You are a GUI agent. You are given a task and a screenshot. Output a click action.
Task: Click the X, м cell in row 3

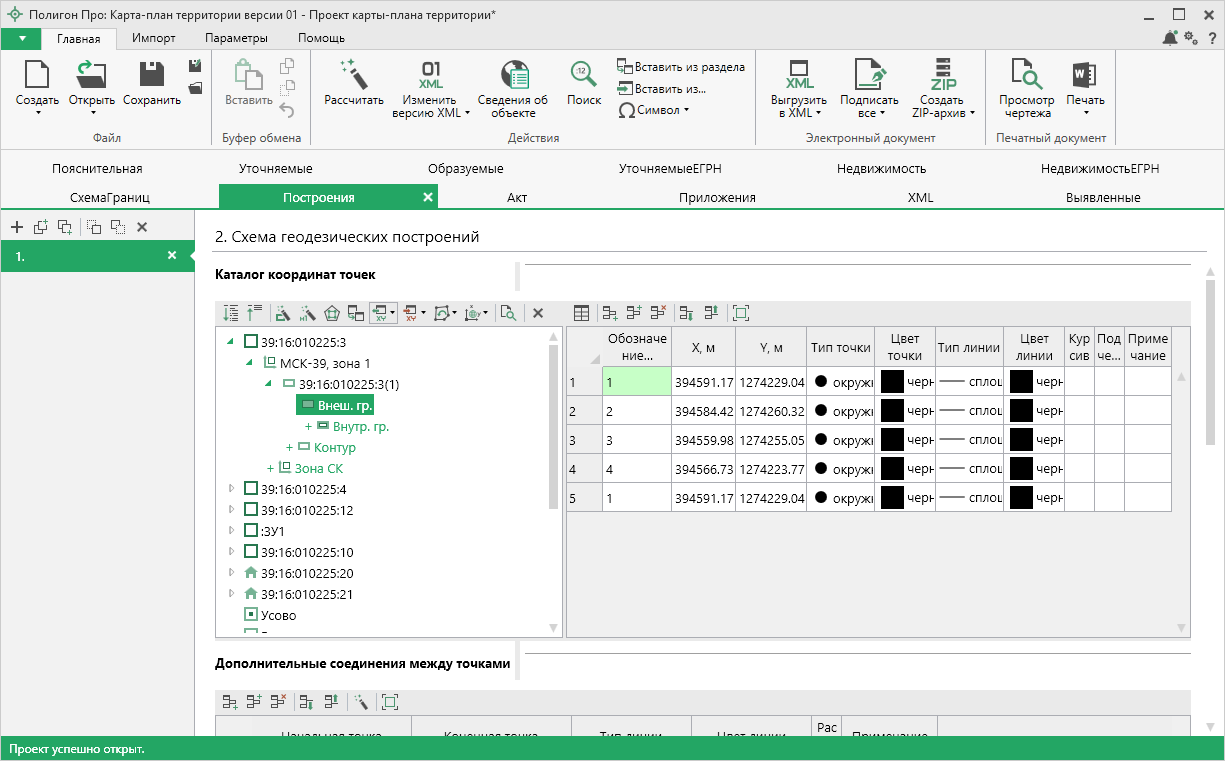tap(704, 440)
